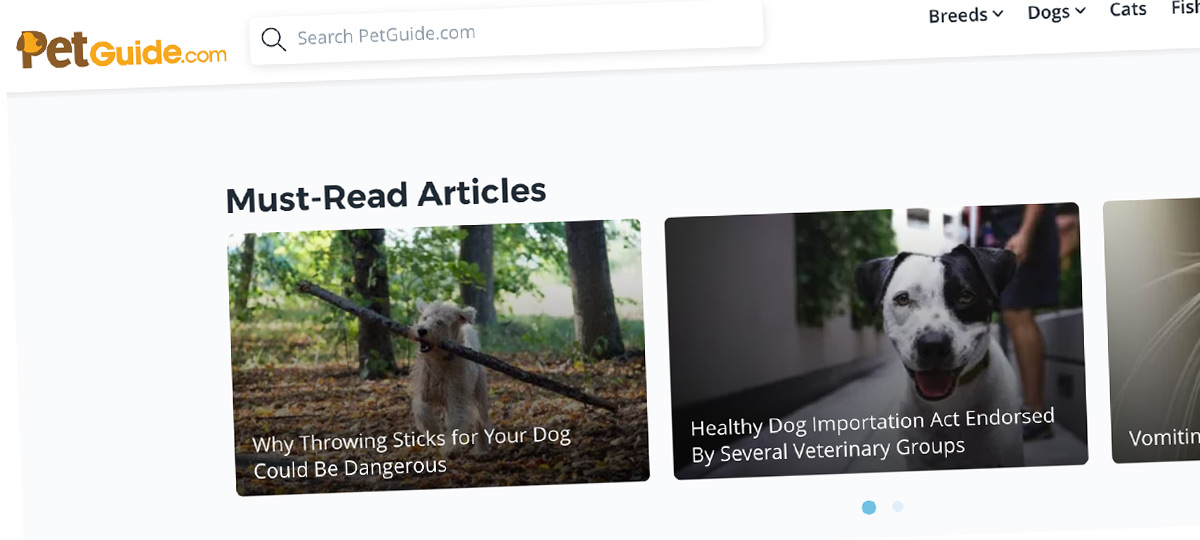Click Why Throwing Sticks for Your Dog title
1200x540 pixels.
pyautogui.click(x=412, y=452)
